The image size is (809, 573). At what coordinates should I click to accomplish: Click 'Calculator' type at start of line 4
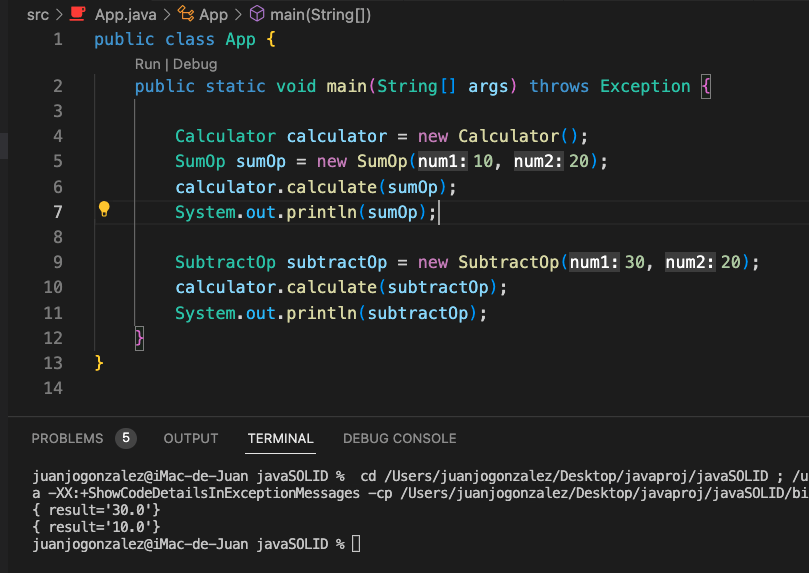coord(225,136)
